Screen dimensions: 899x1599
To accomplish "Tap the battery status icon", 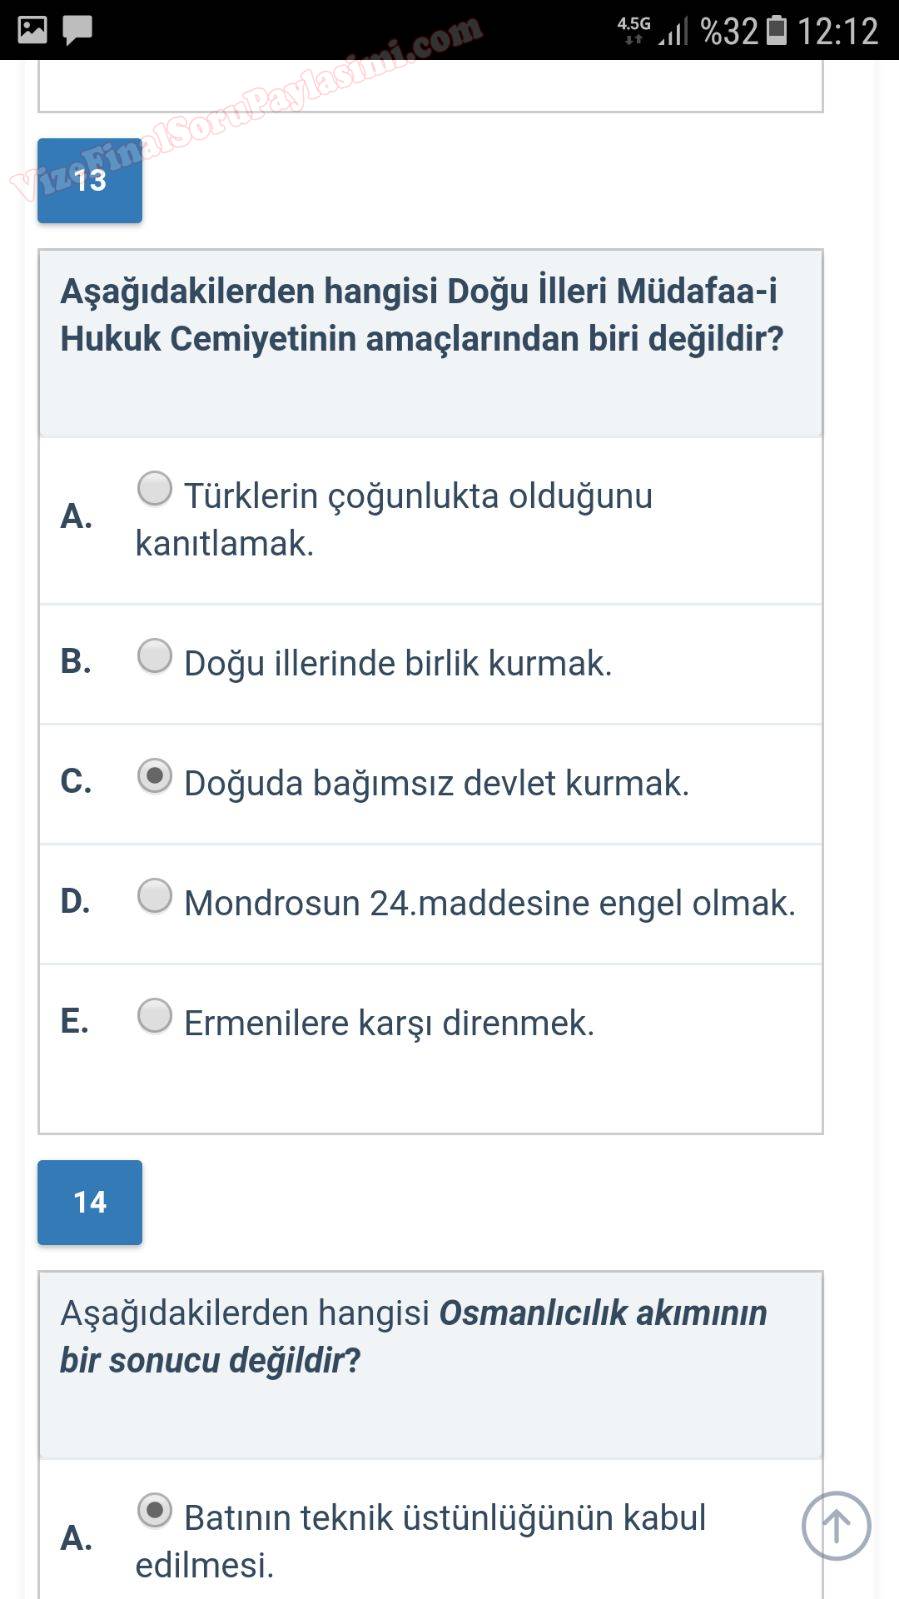I will tap(777, 31).
